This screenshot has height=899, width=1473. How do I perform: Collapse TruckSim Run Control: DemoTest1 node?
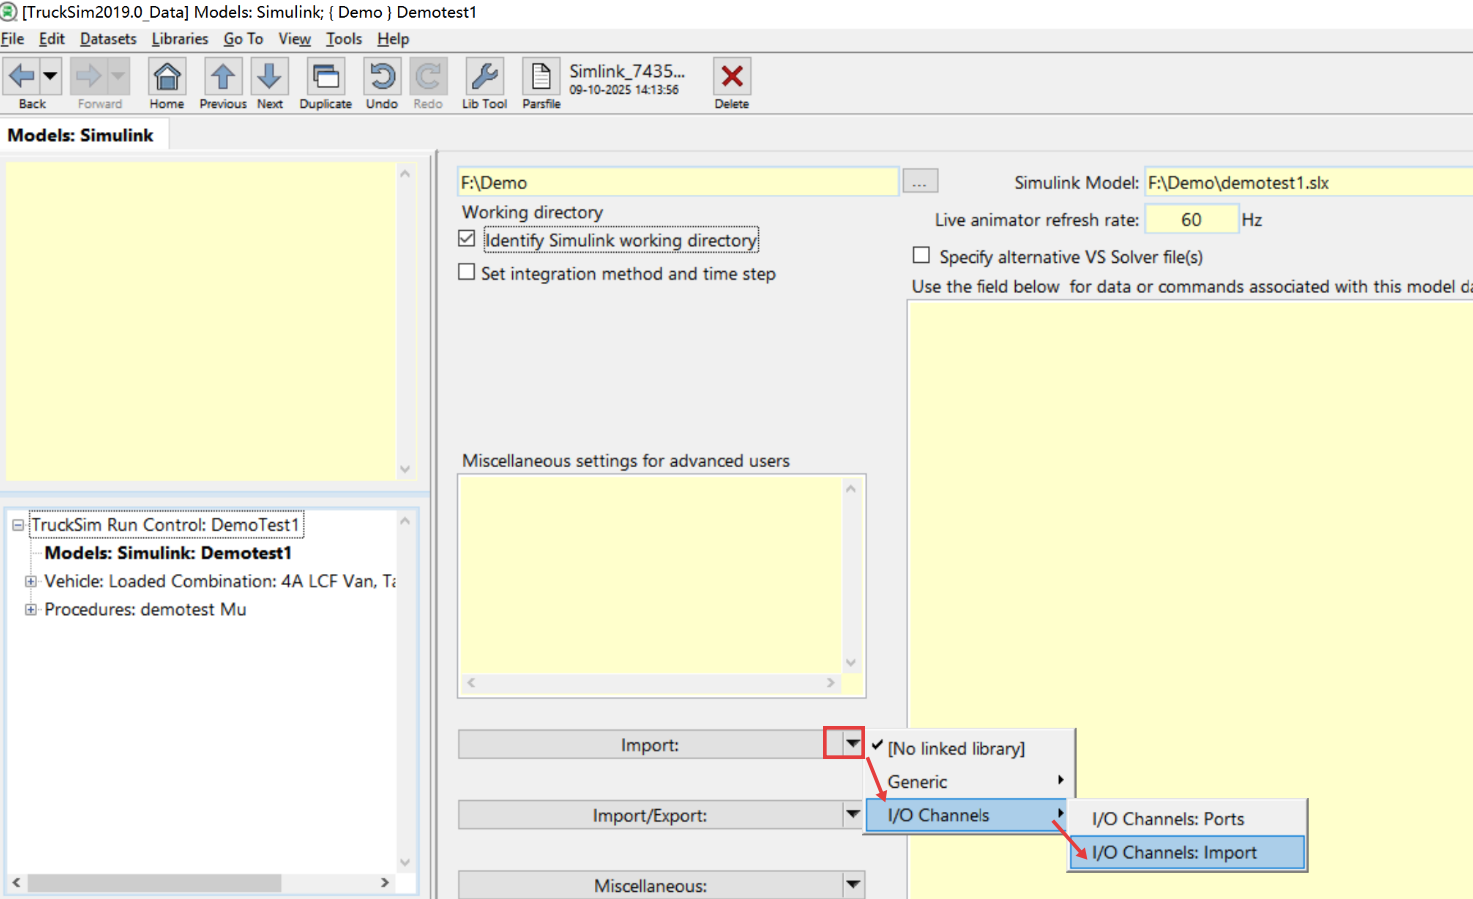pyautogui.click(x=17, y=525)
